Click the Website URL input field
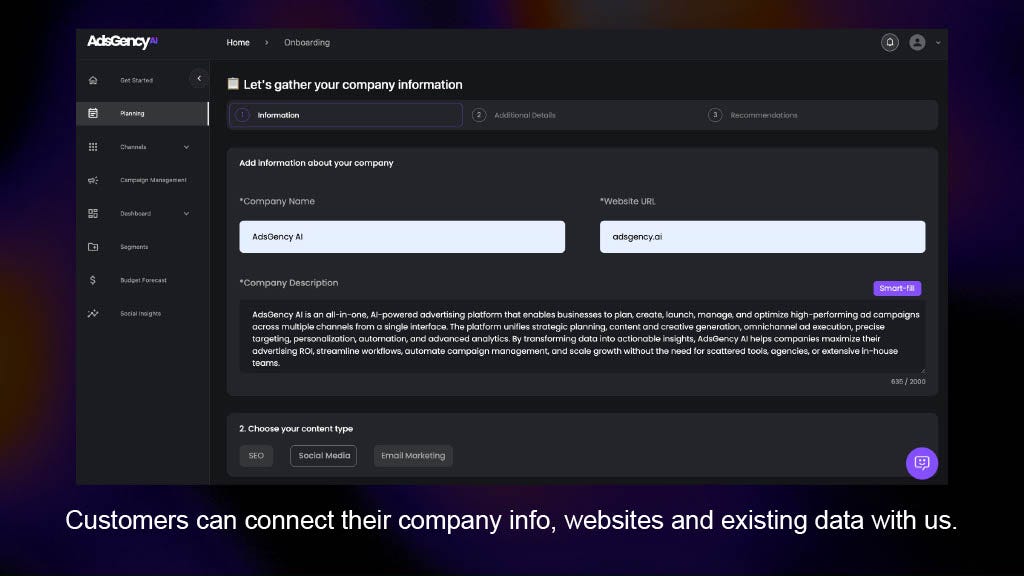The width and height of the screenshot is (1024, 576). coord(762,237)
